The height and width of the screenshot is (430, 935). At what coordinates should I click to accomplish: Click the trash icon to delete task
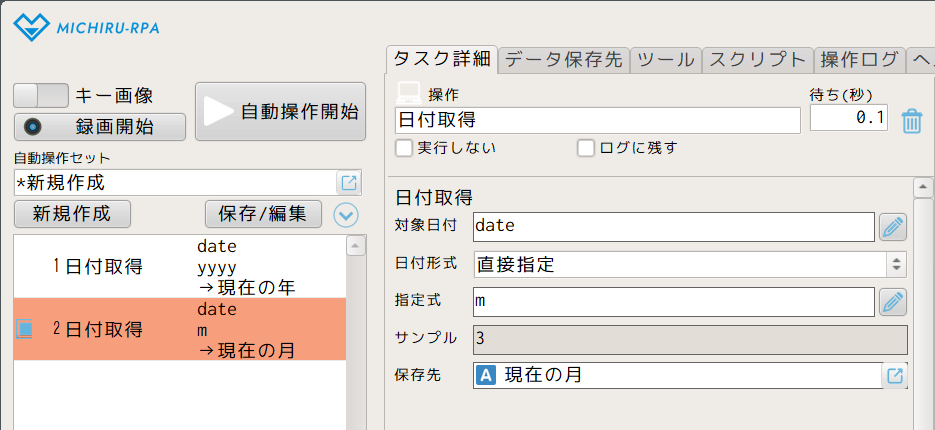click(911, 121)
